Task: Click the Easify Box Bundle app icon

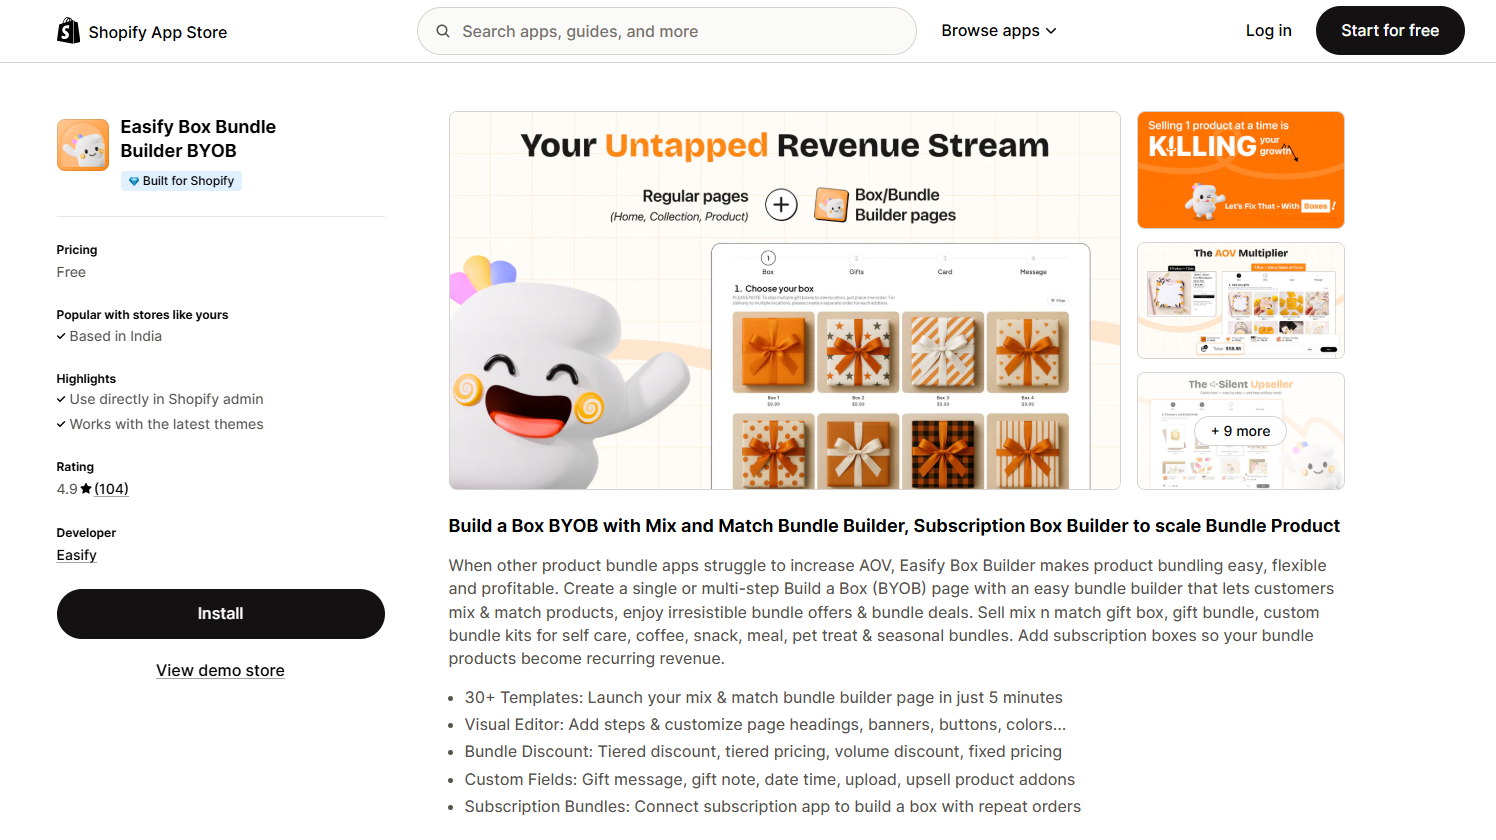Action: 83,145
